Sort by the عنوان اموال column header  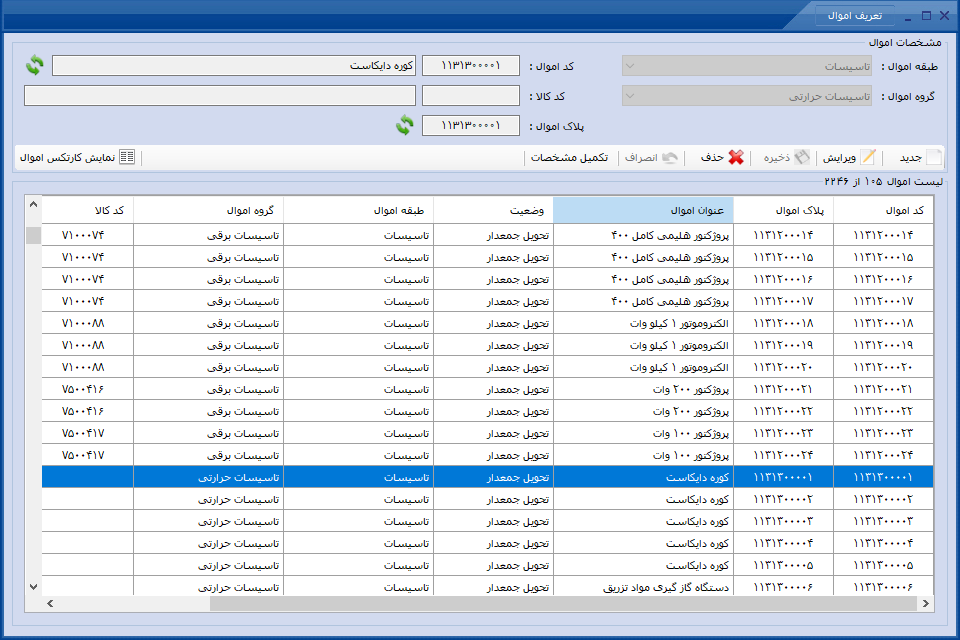(x=643, y=210)
